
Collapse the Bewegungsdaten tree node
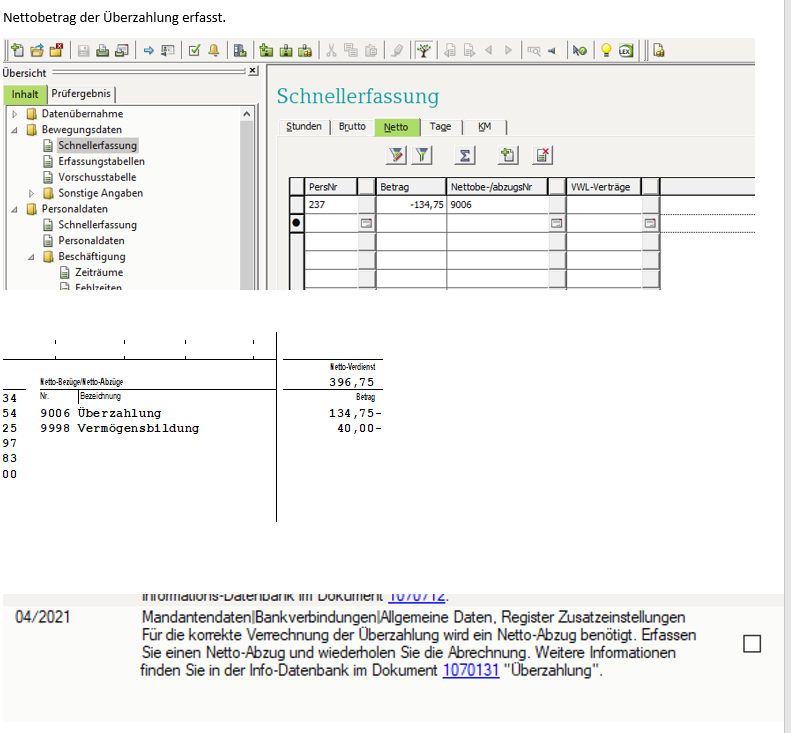pyautogui.click(x=15, y=130)
